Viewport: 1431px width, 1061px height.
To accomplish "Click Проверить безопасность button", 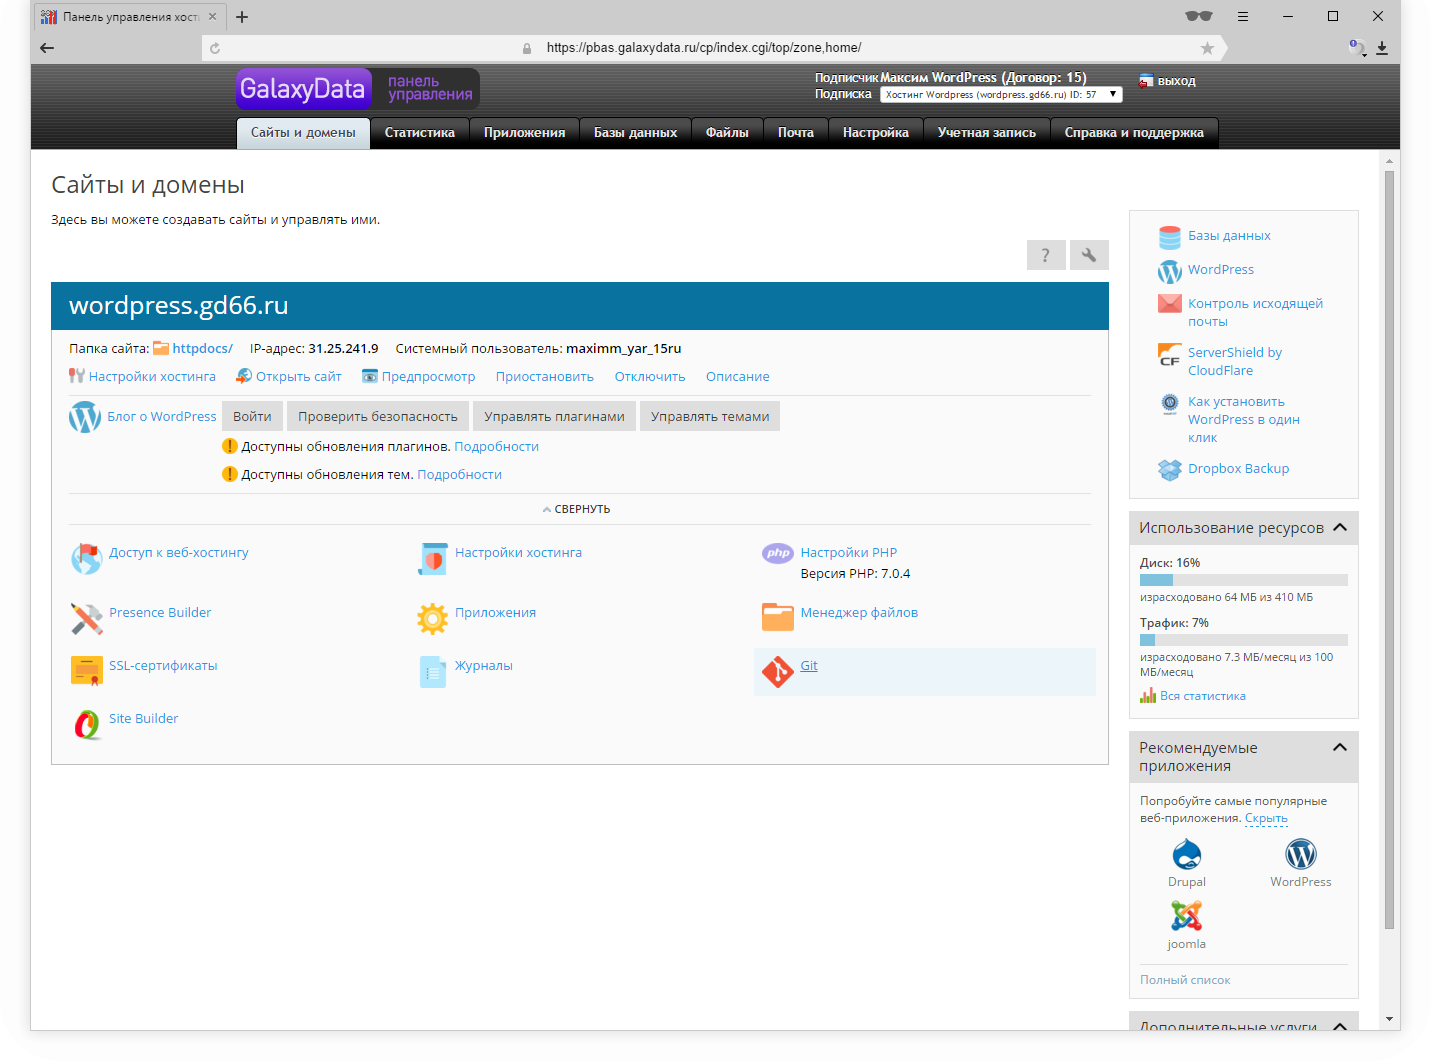I will click(x=378, y=417).
